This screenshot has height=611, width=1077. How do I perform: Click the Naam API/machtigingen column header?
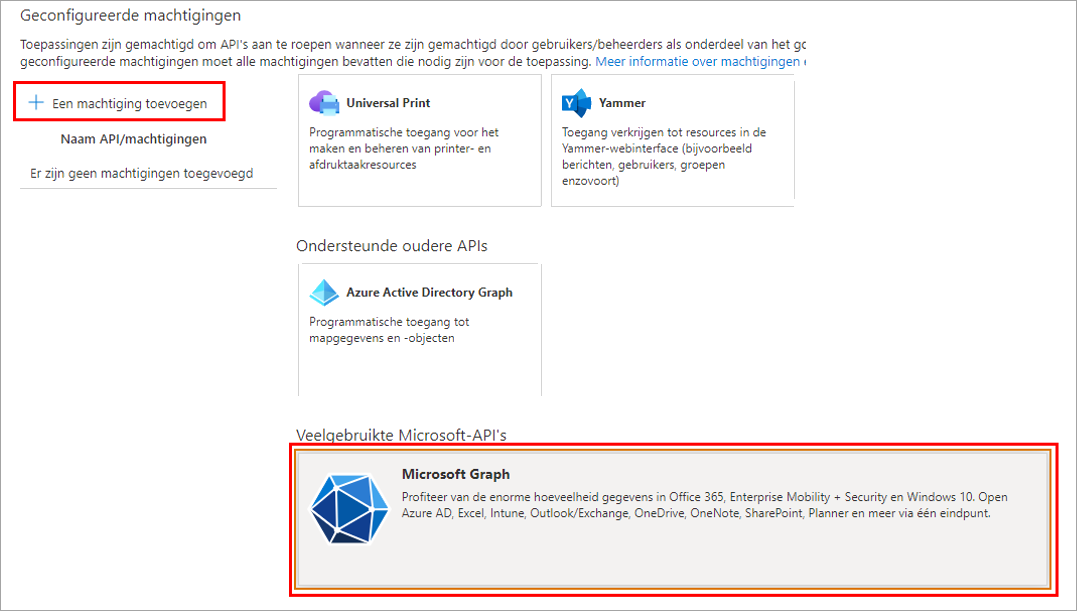tap(133, 139)
